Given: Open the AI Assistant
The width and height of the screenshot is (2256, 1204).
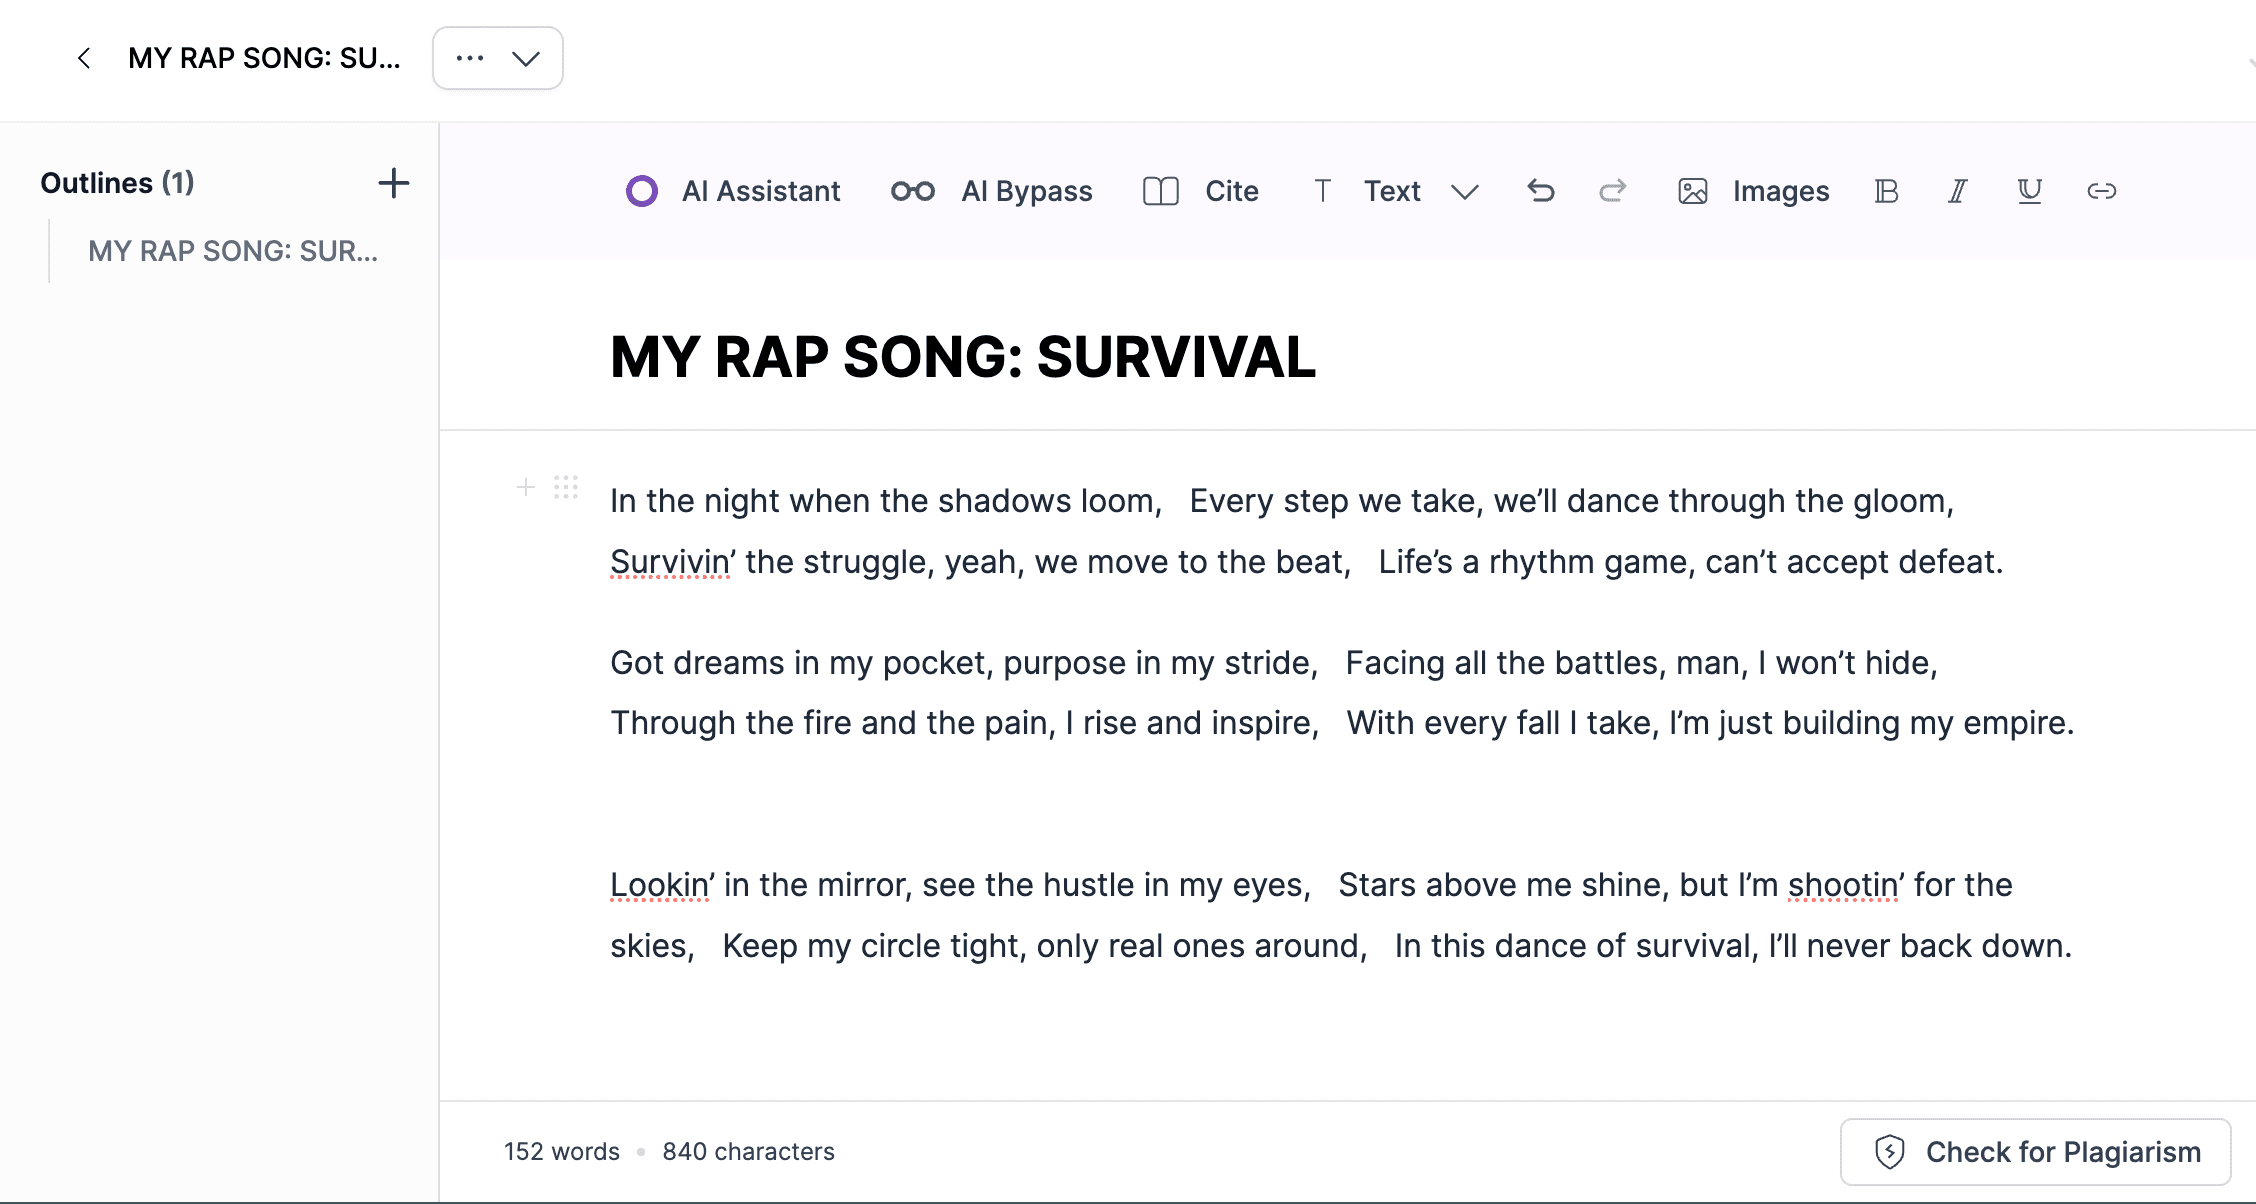Looking at the screenshot, I should click(x=733, y=191).
